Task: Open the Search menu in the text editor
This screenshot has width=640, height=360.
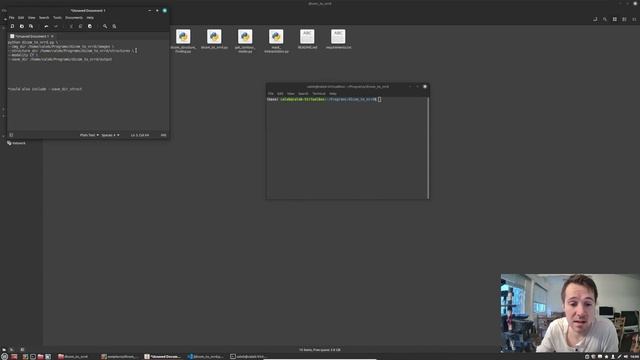Action: pyautogui.click(x=44, y=18)
